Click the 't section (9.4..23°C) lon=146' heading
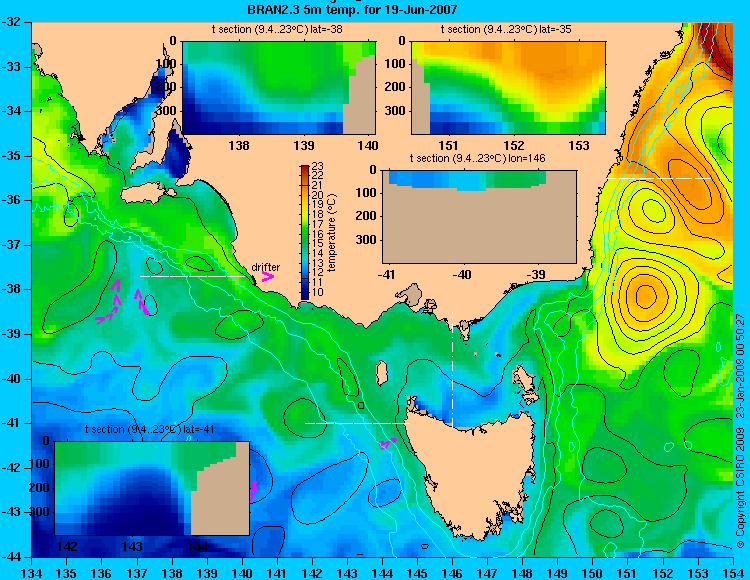This screenshot has height=580, width=750. tap(477, 158)
